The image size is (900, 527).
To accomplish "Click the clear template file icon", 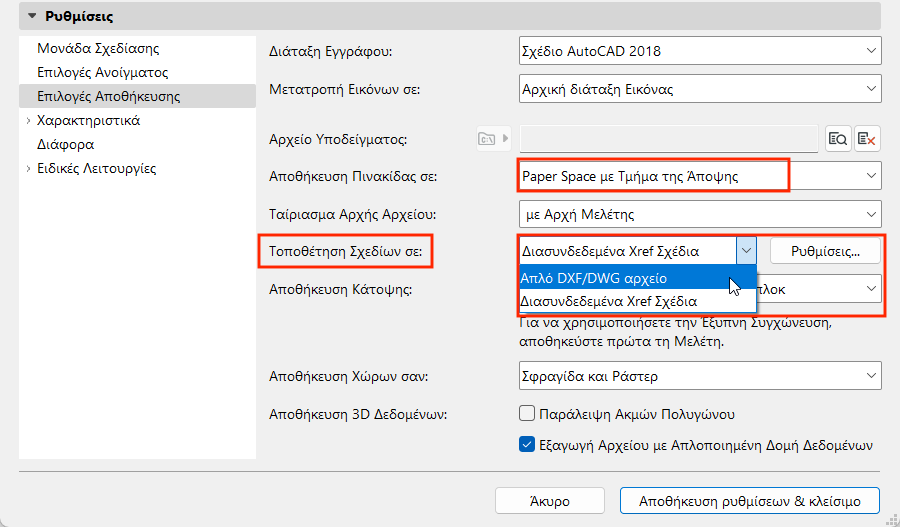I will point(867,138).
